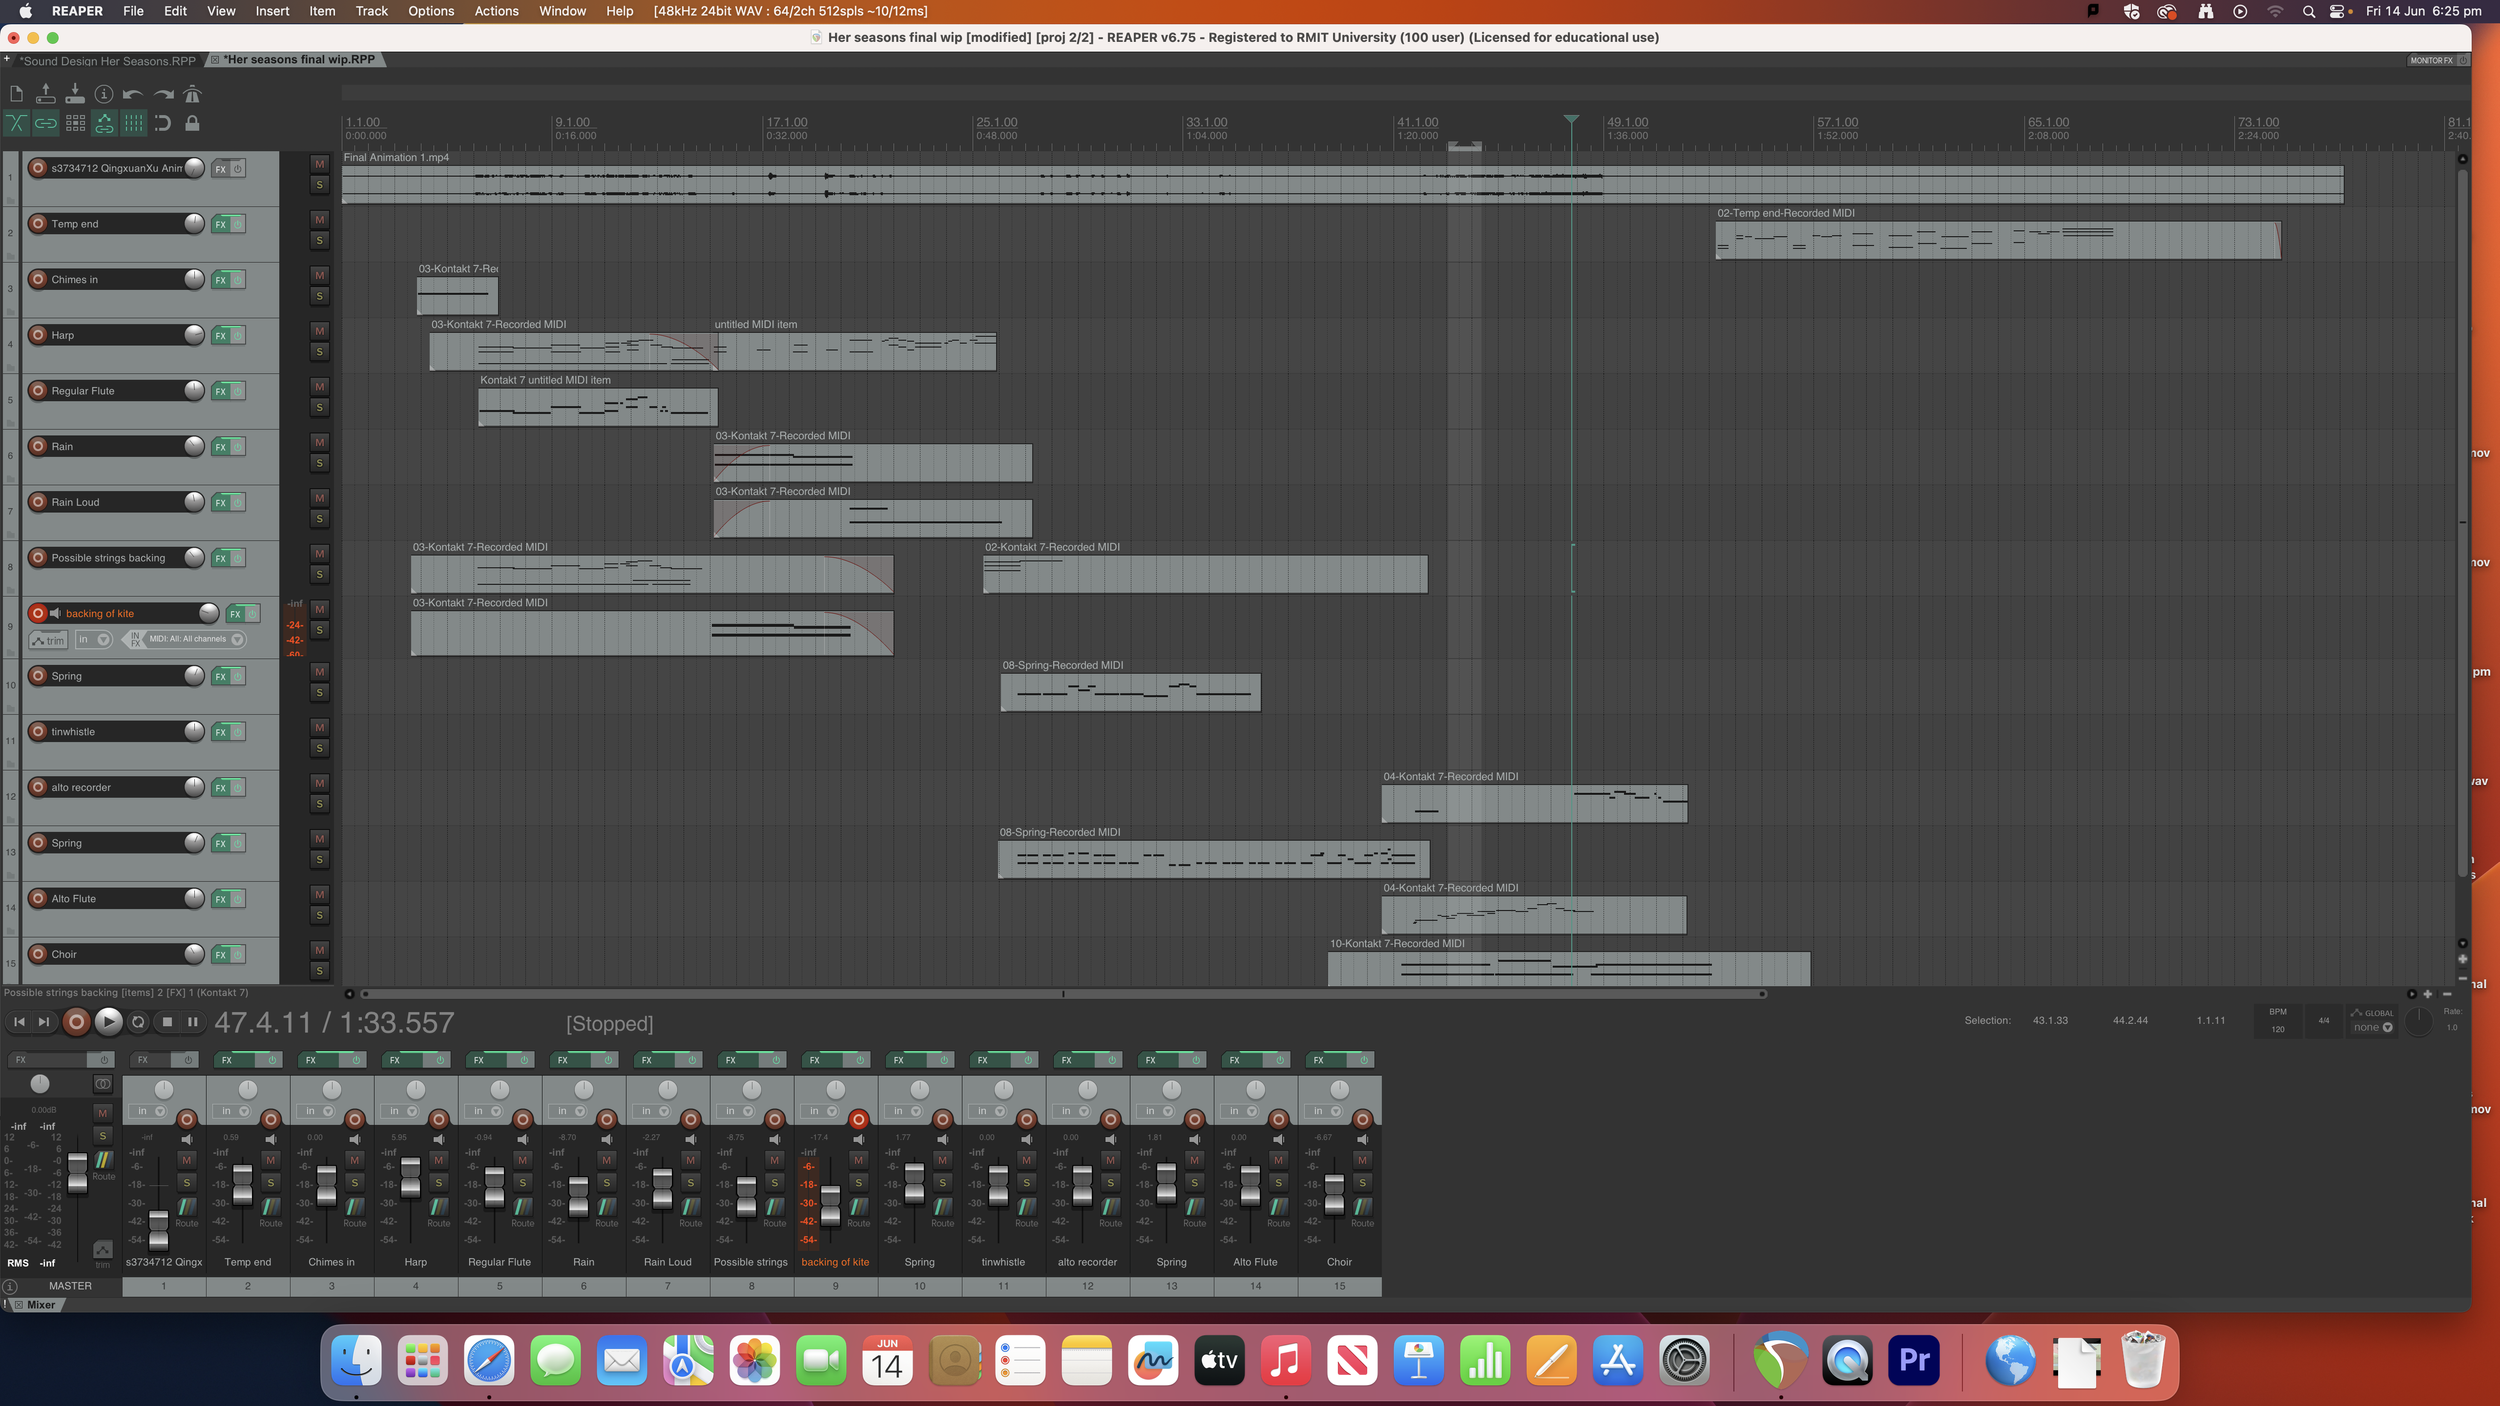
Task: Click the project settings info icon
Action: (104, 94)
